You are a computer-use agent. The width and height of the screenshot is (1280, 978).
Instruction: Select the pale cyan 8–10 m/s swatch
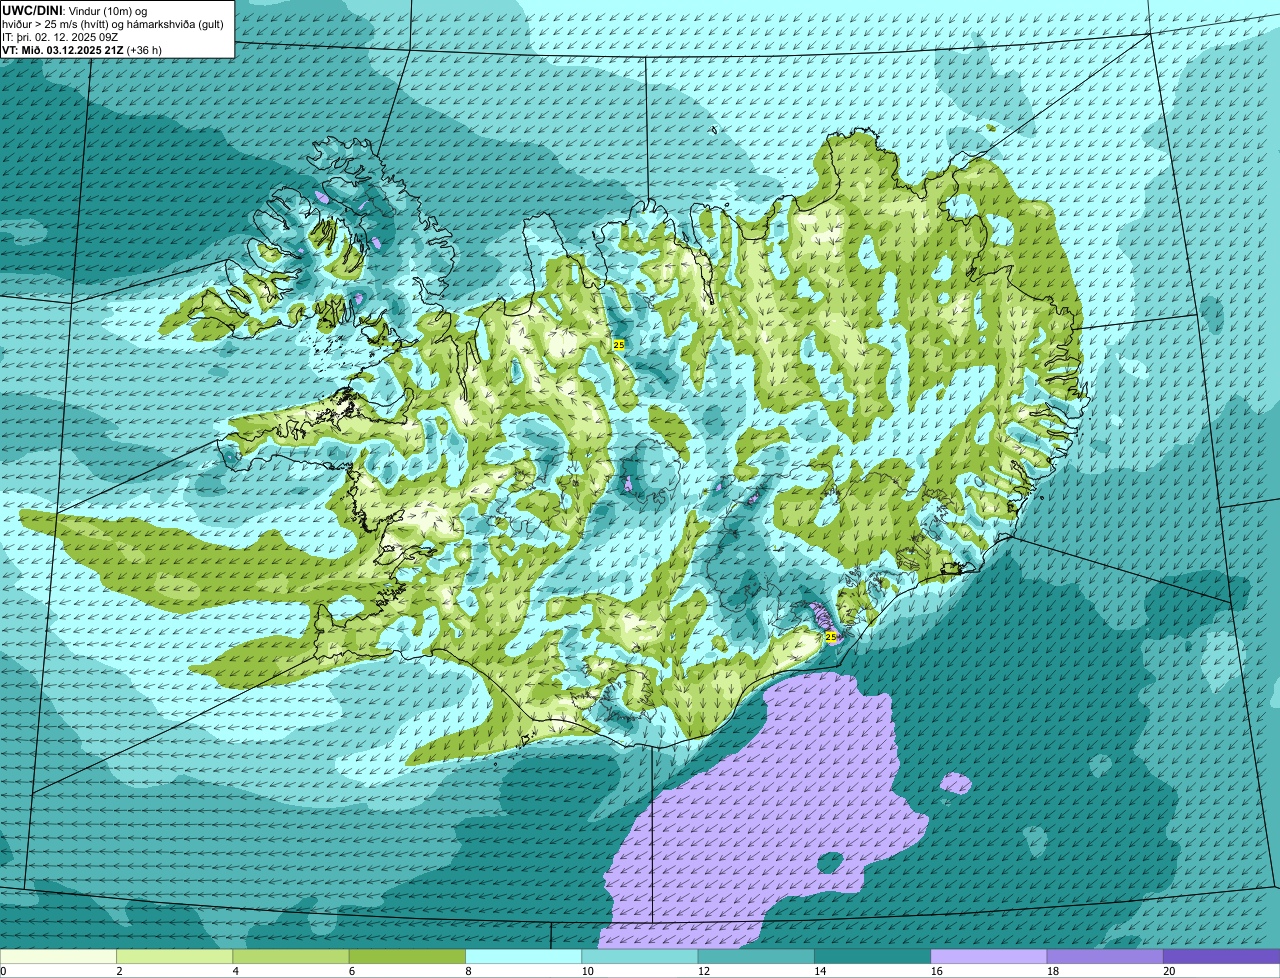coord(524,957)
